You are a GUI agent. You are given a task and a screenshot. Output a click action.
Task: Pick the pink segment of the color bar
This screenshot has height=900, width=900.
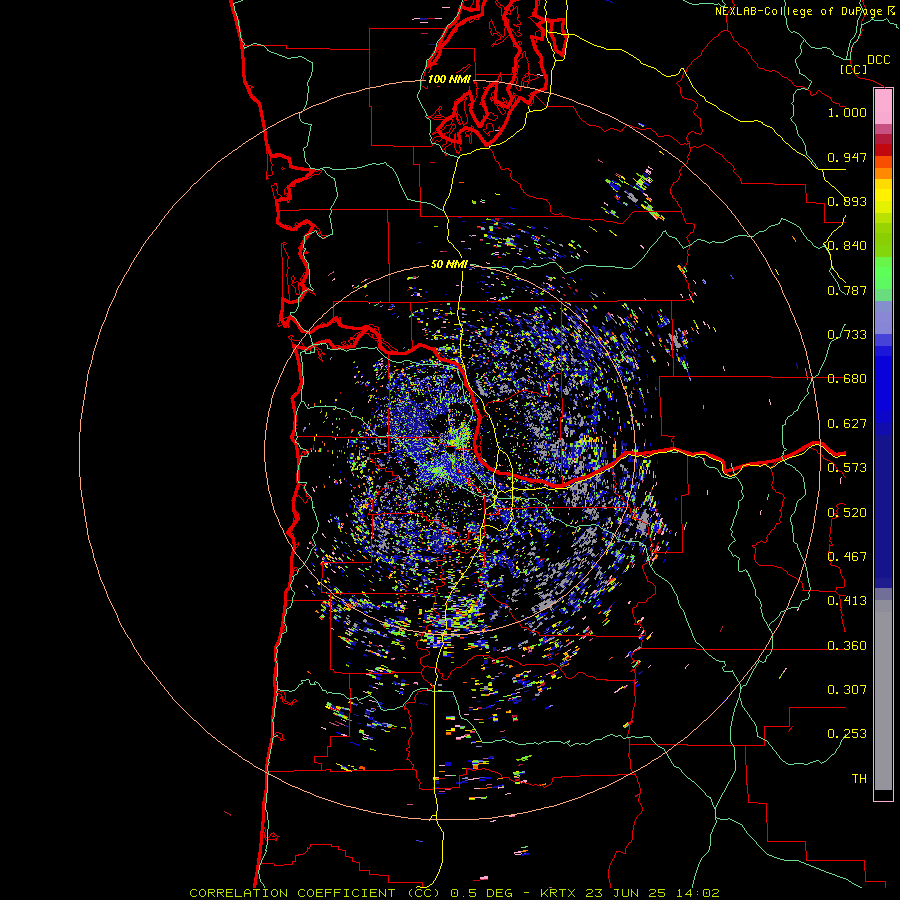[x=883, y=107]
